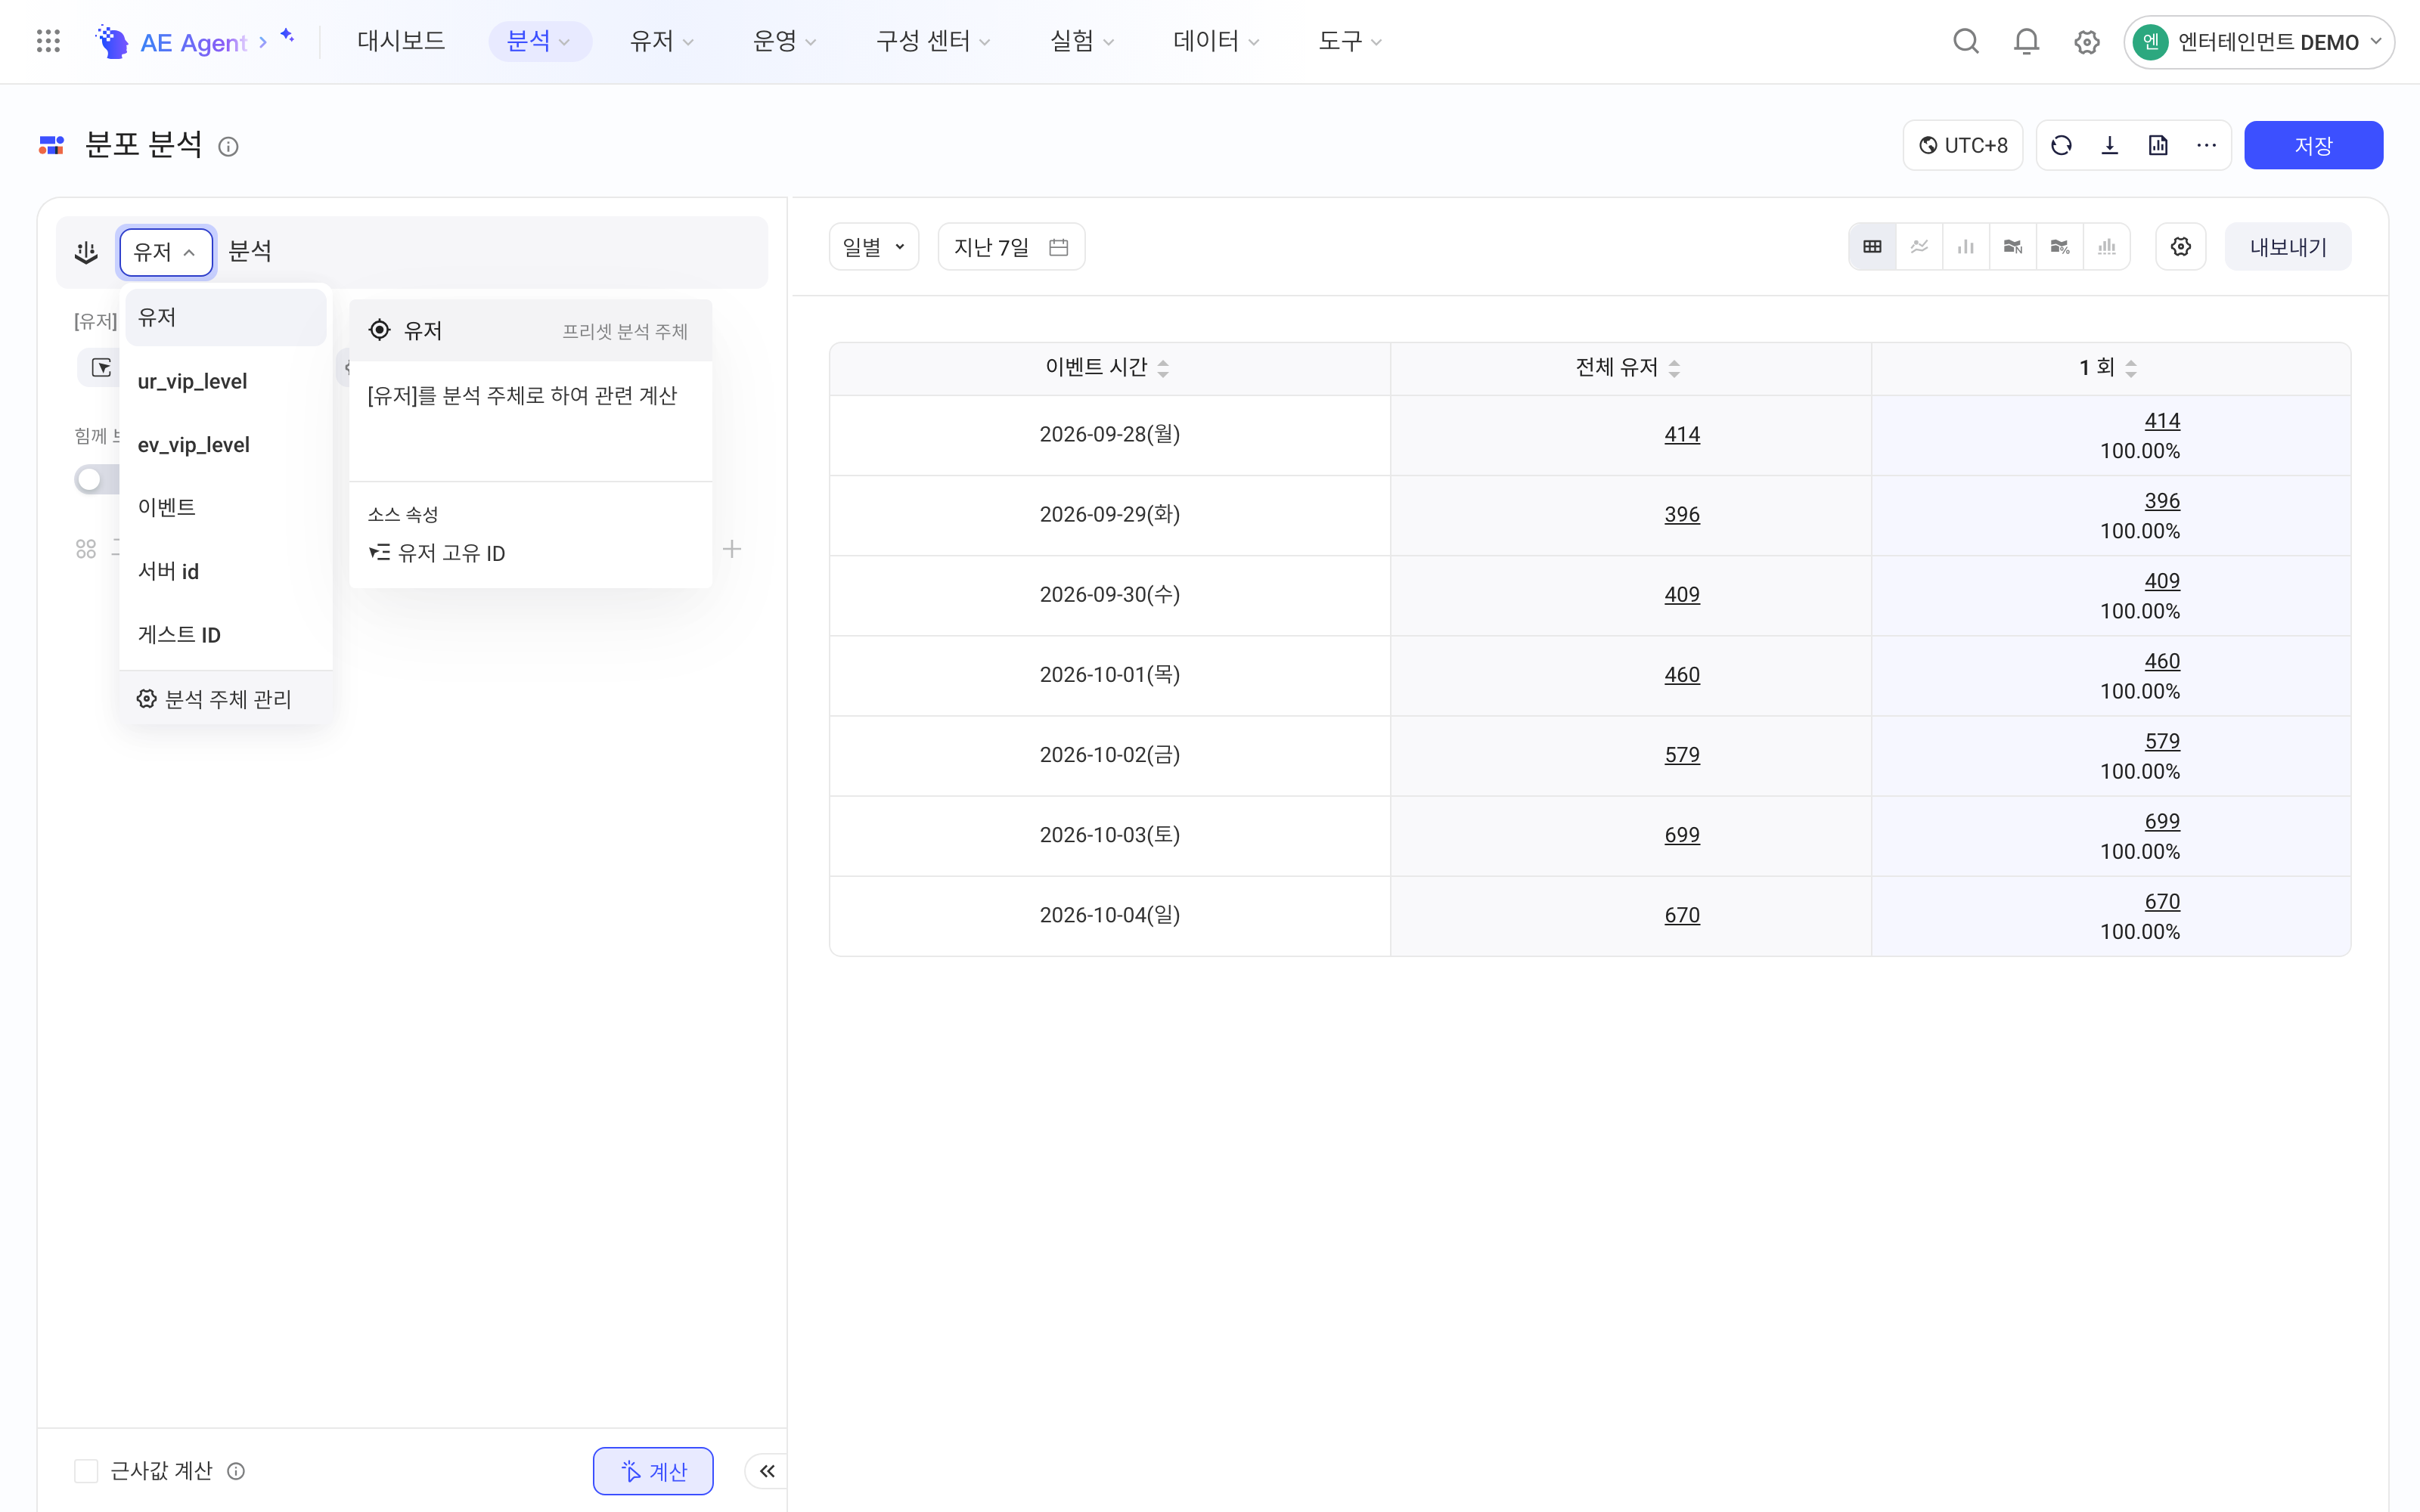
Task: Open the 지난 7일 date range picker
Action: (1011, 247)
